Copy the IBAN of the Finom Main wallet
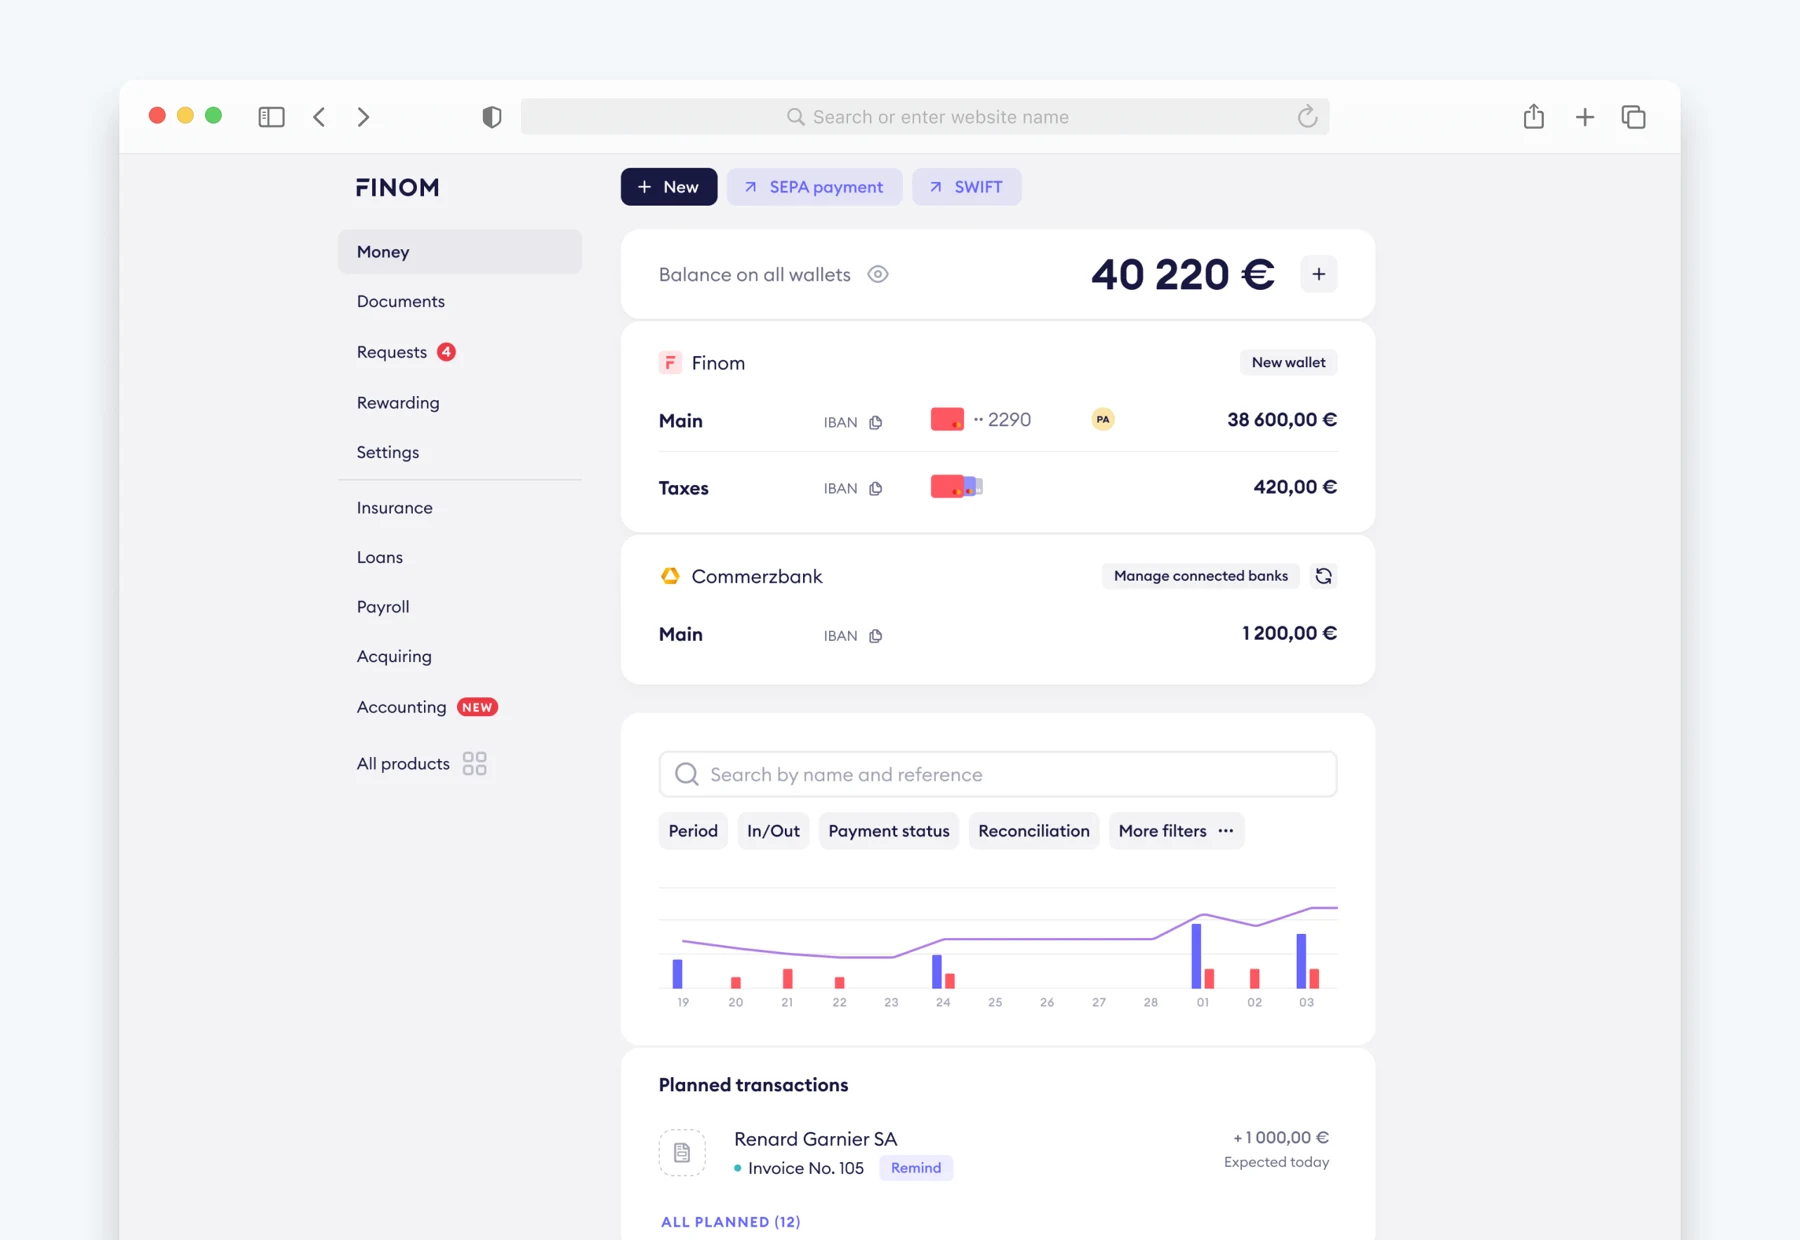 click(x=876, y=422)
